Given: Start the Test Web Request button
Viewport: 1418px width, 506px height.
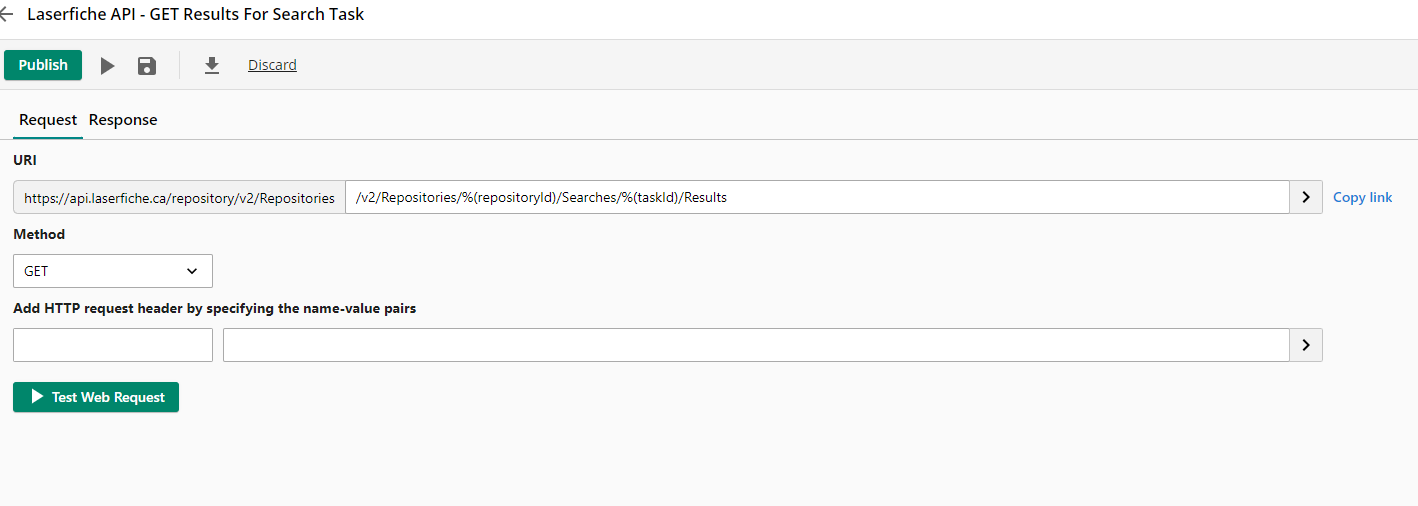Looking at the screenshot, I should coord(96,397).
